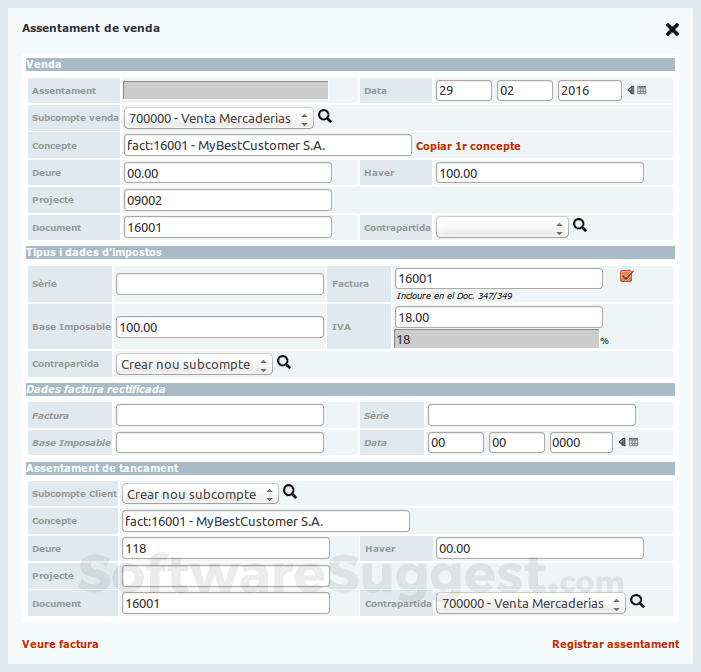Click Veure factura link
Screen dimensions: 701x672
pyautogui.click(x=60, y=644)
